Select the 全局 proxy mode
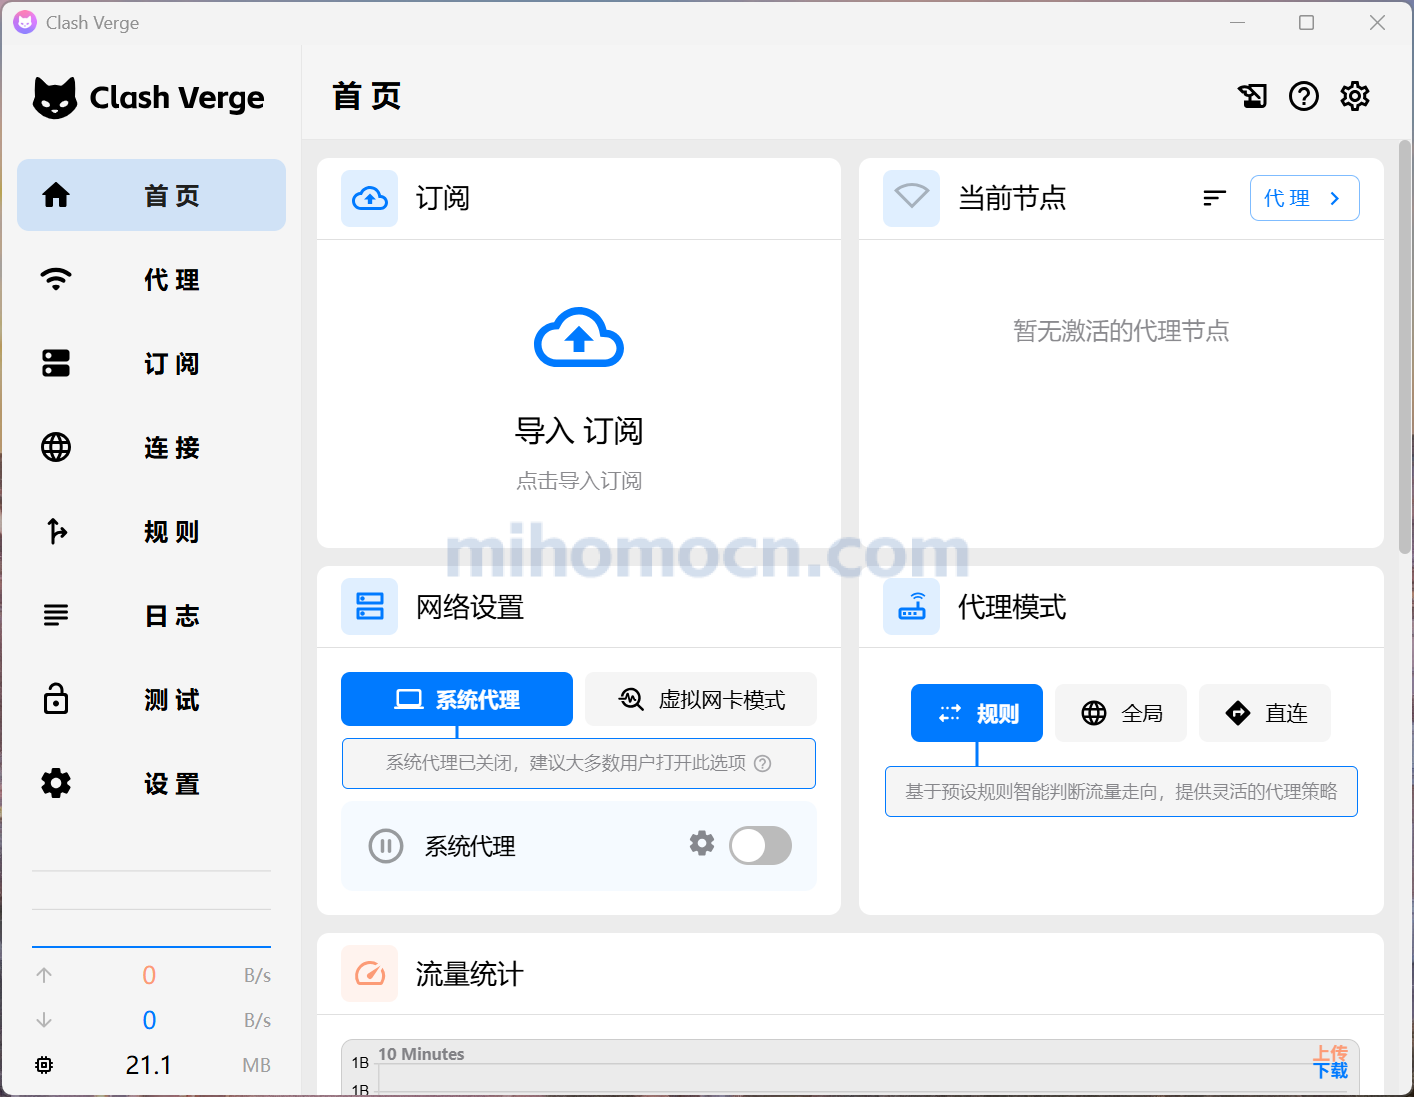Image resolution: width=1414 pixels, height=1097 pixels. pos(1121,713)
